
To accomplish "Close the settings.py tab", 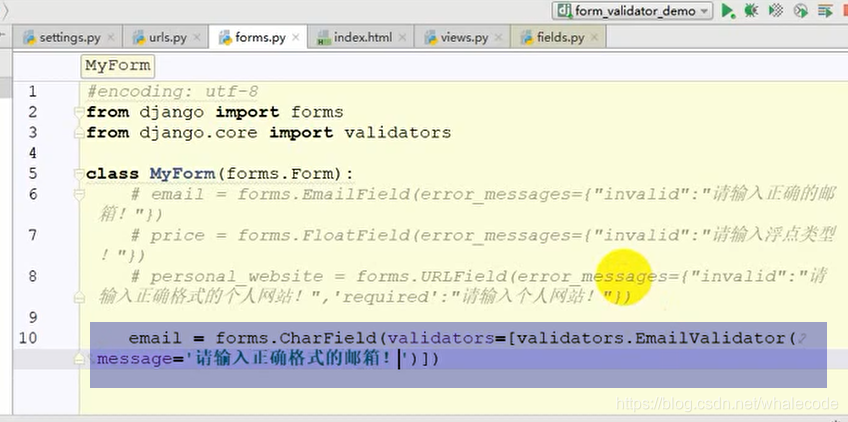I will pos(111,38).
